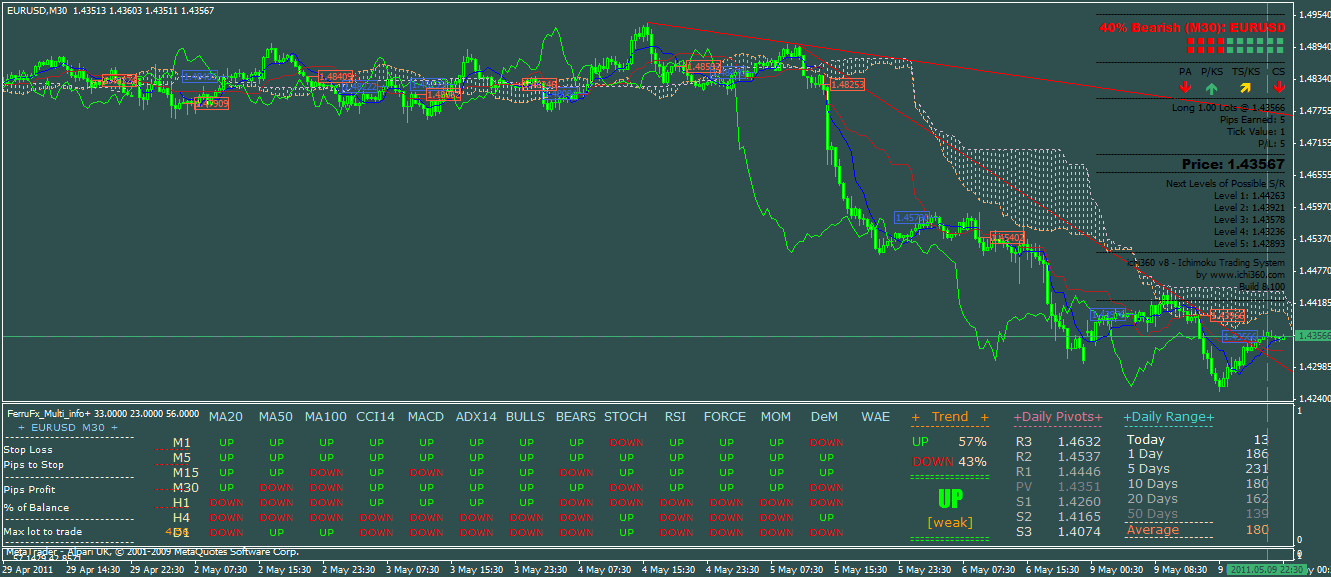Click the '40% Bearish (M30): EURUSD' heading

pos(1192,27)
